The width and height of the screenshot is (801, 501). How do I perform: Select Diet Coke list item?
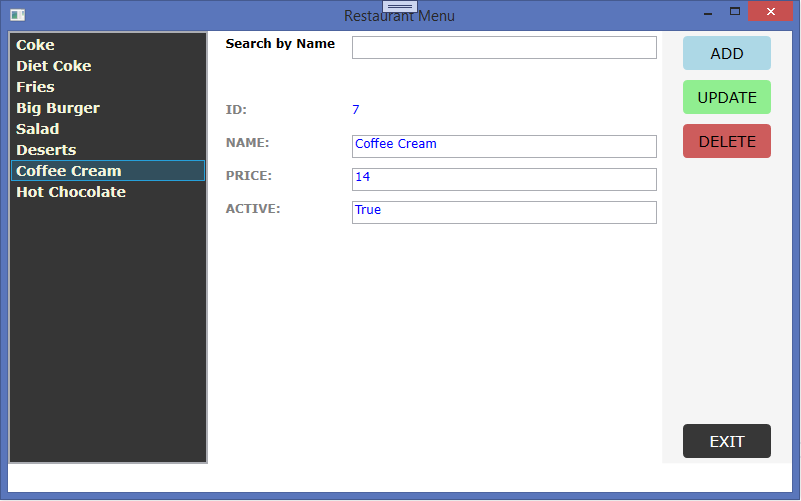(108, 66)
